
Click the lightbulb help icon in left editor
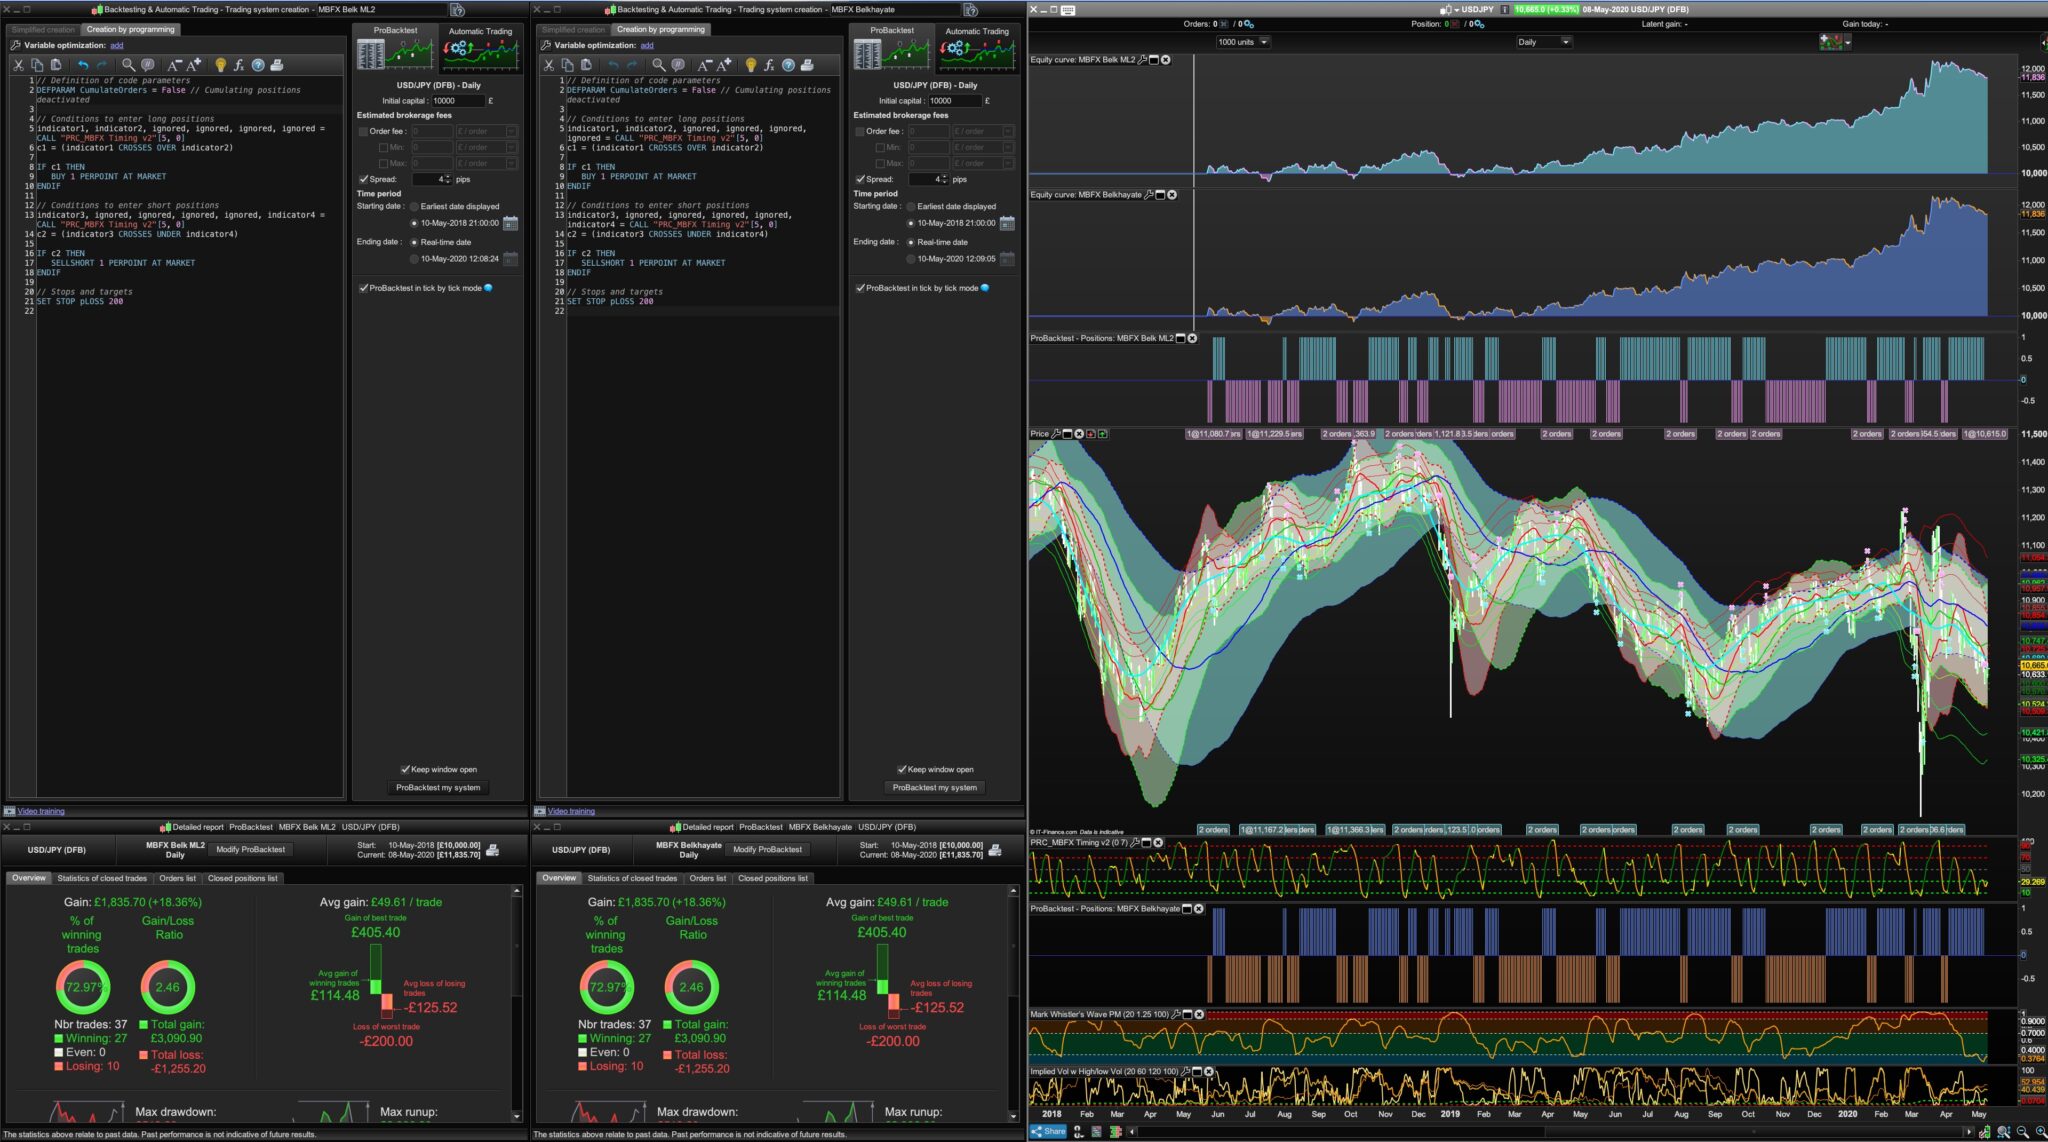(221, 65)
